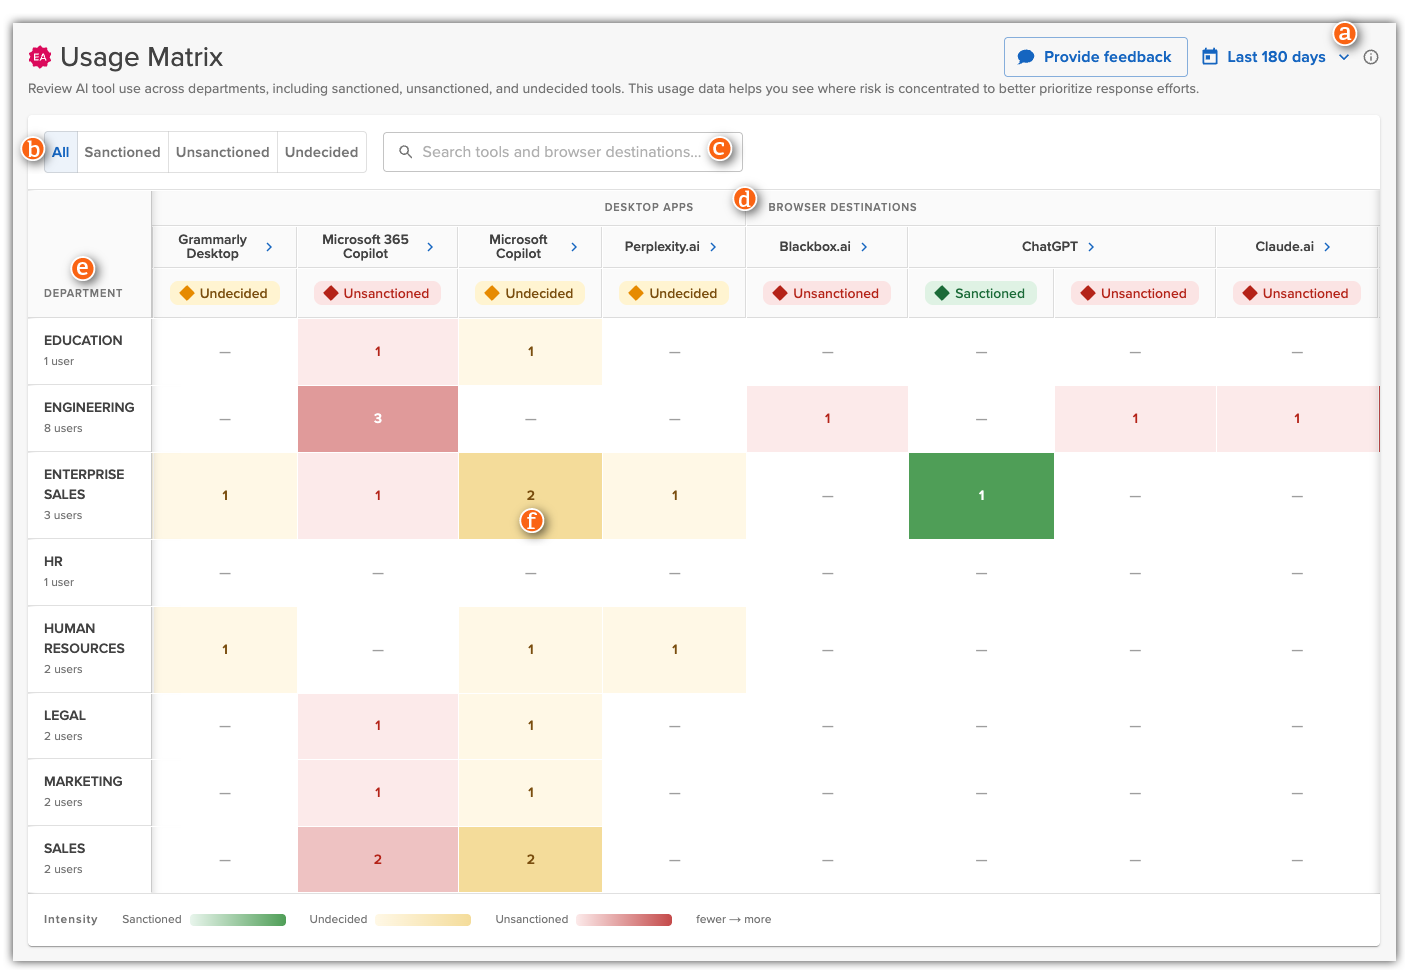Expand Microsoft Copilot column chevron
The image size is (1405, 970).
tap(574, 247)
